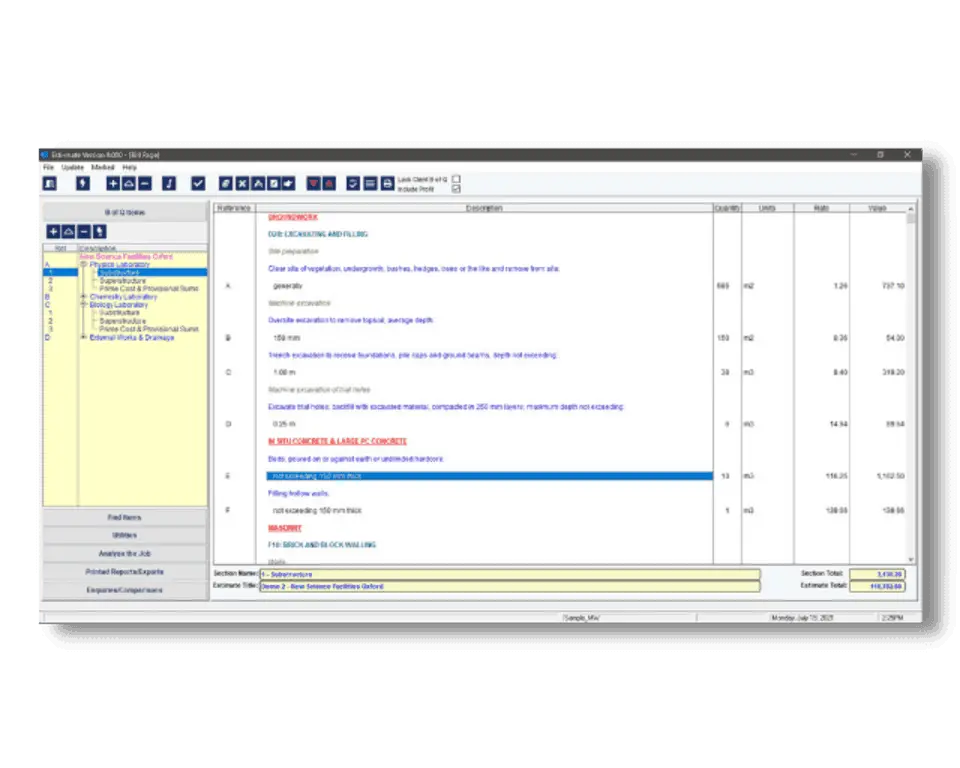This screenshot has height=768, width=960.
Task: Click the plus icon in main toolbar
Action: [x=113, y=184]
